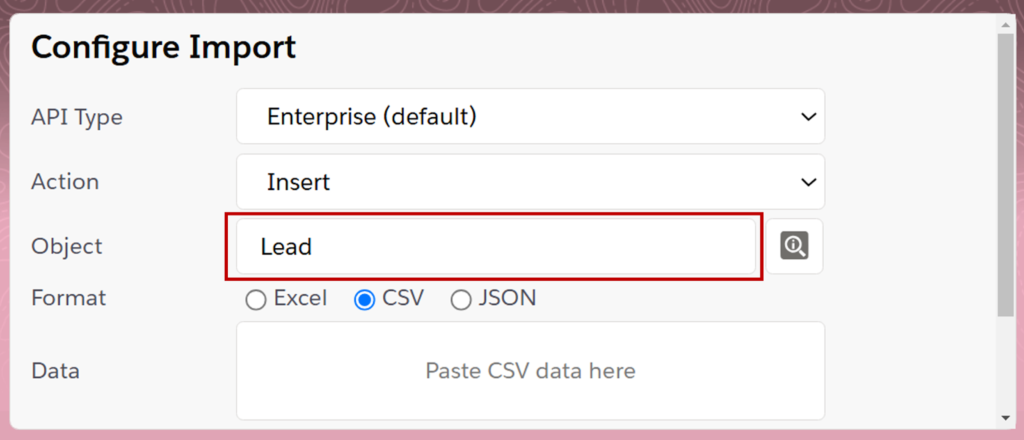Image resolution: width=1024 pixels, height=440 pixels.
Task: Click the CSV label text
Action: [x=403, y=298]
